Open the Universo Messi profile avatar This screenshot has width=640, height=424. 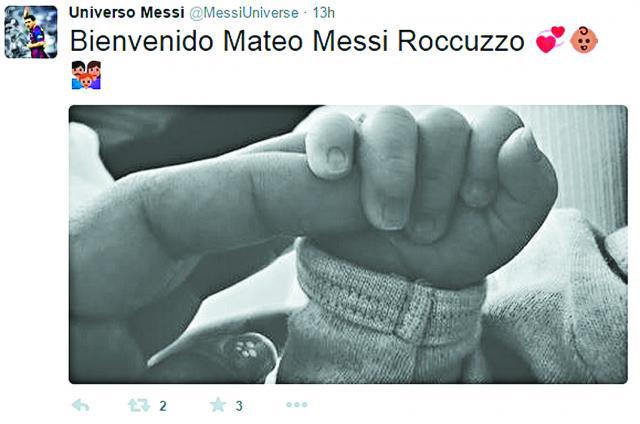pos(31,32)
